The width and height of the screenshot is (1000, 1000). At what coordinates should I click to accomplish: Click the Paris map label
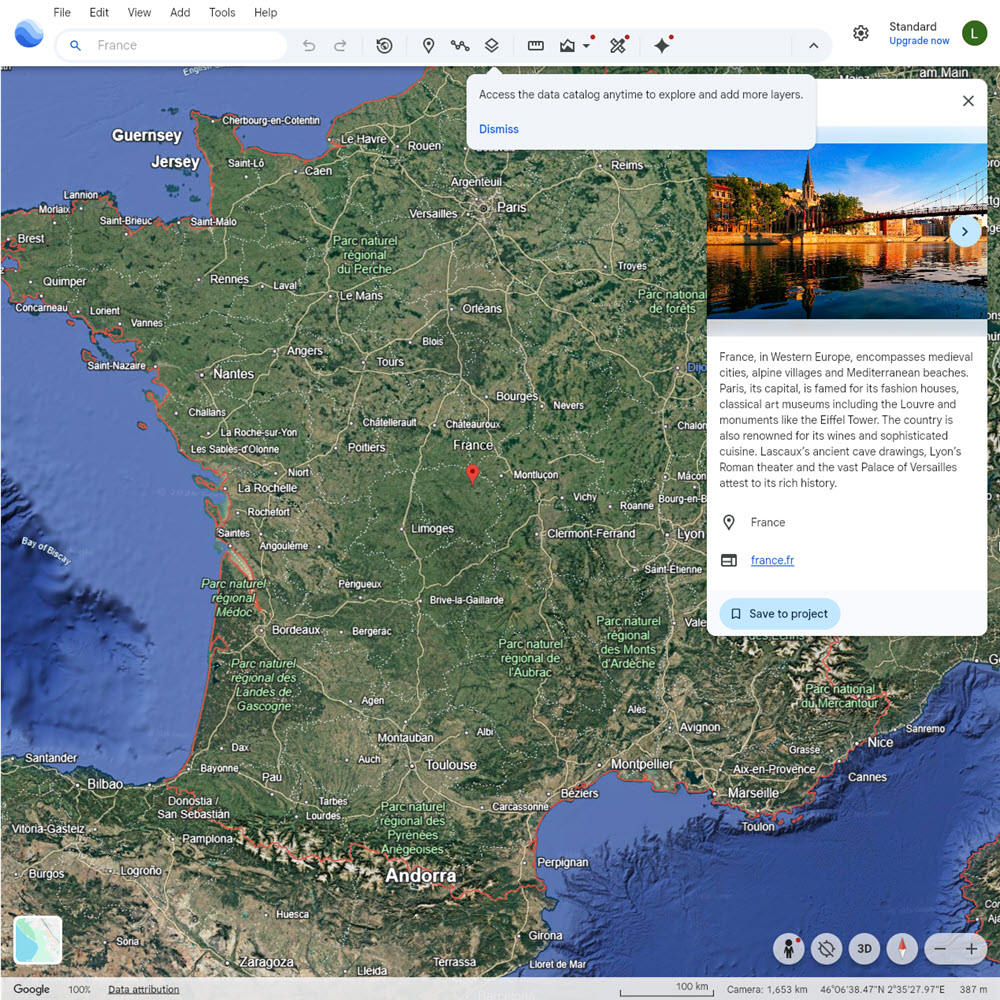511,207
